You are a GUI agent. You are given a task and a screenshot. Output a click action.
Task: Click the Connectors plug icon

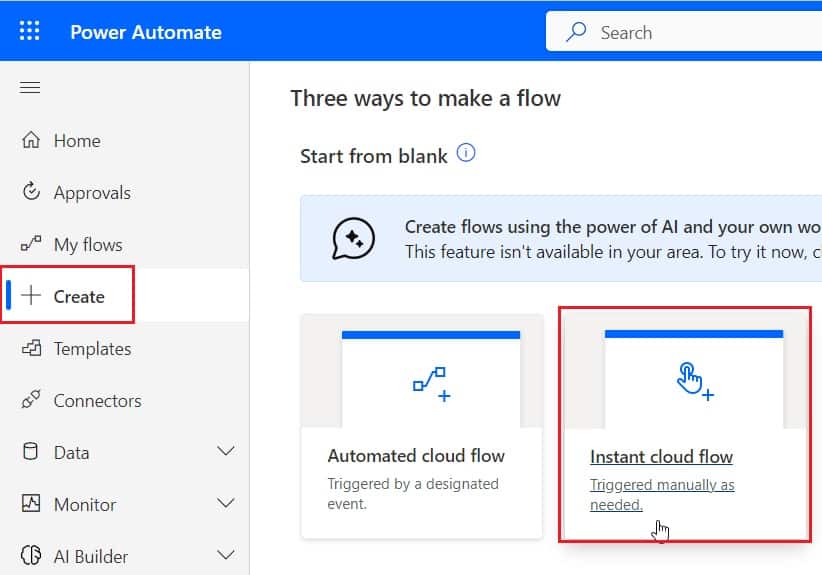pyautogui.click(x=31, y=399)
